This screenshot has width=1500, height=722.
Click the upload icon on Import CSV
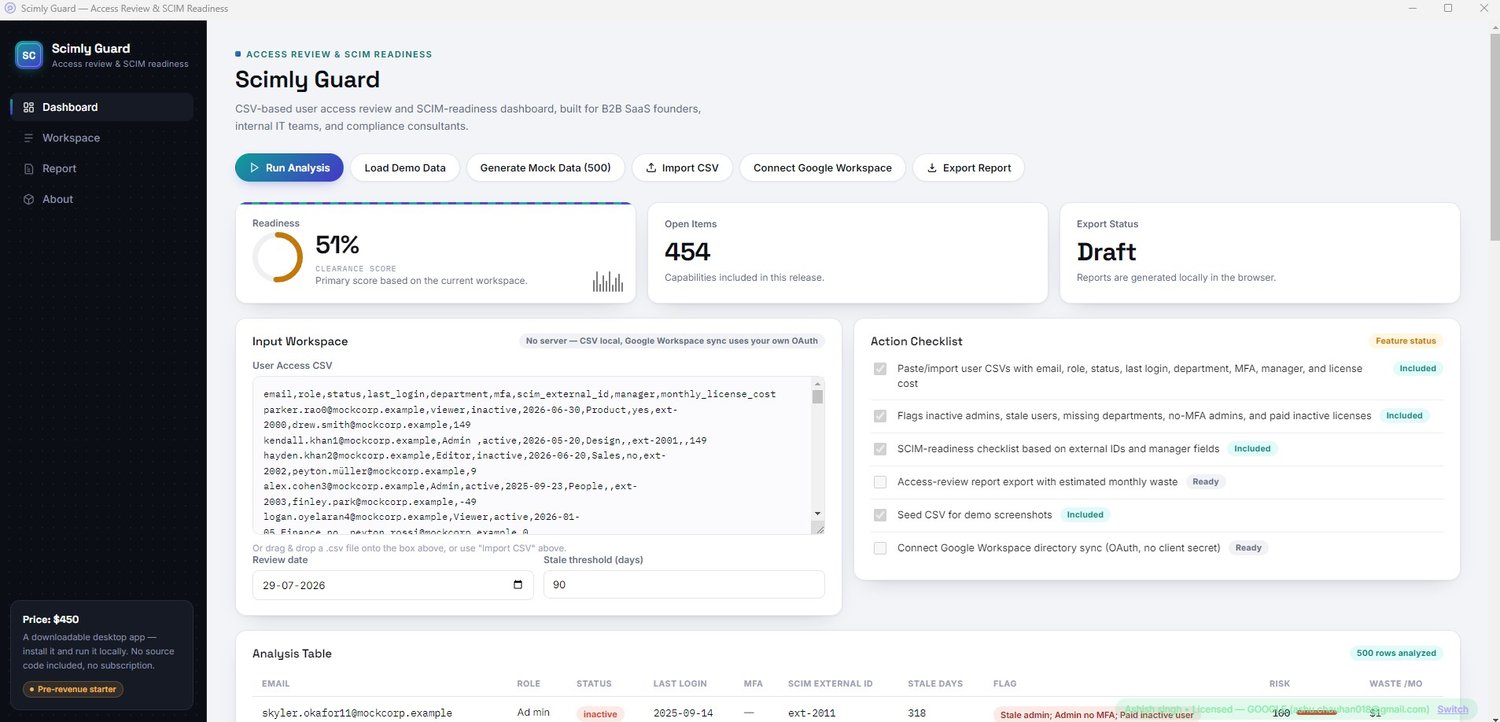pyautogui.click(x=651, y=168)
